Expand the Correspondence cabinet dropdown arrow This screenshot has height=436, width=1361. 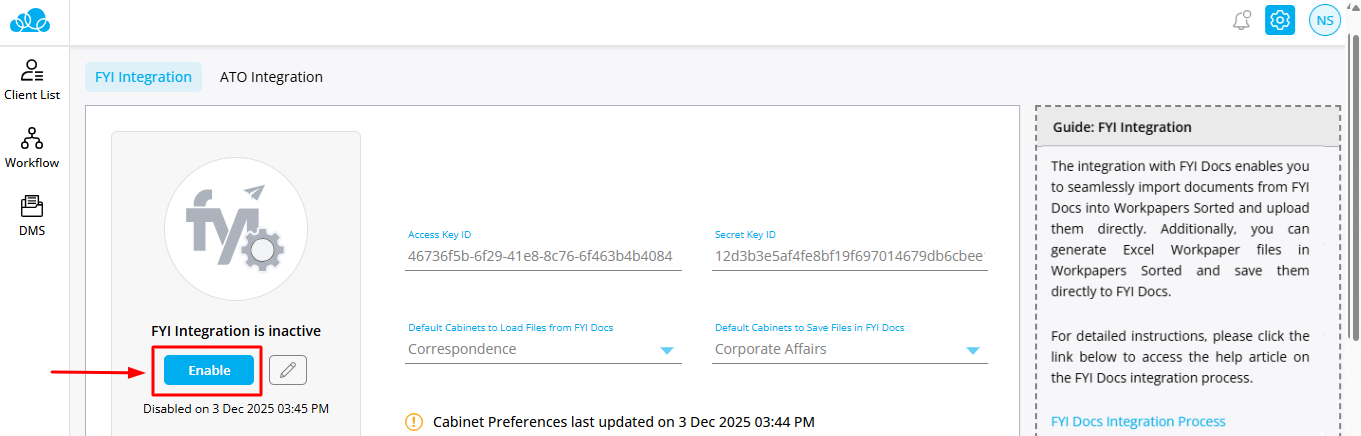pos(667,350)
